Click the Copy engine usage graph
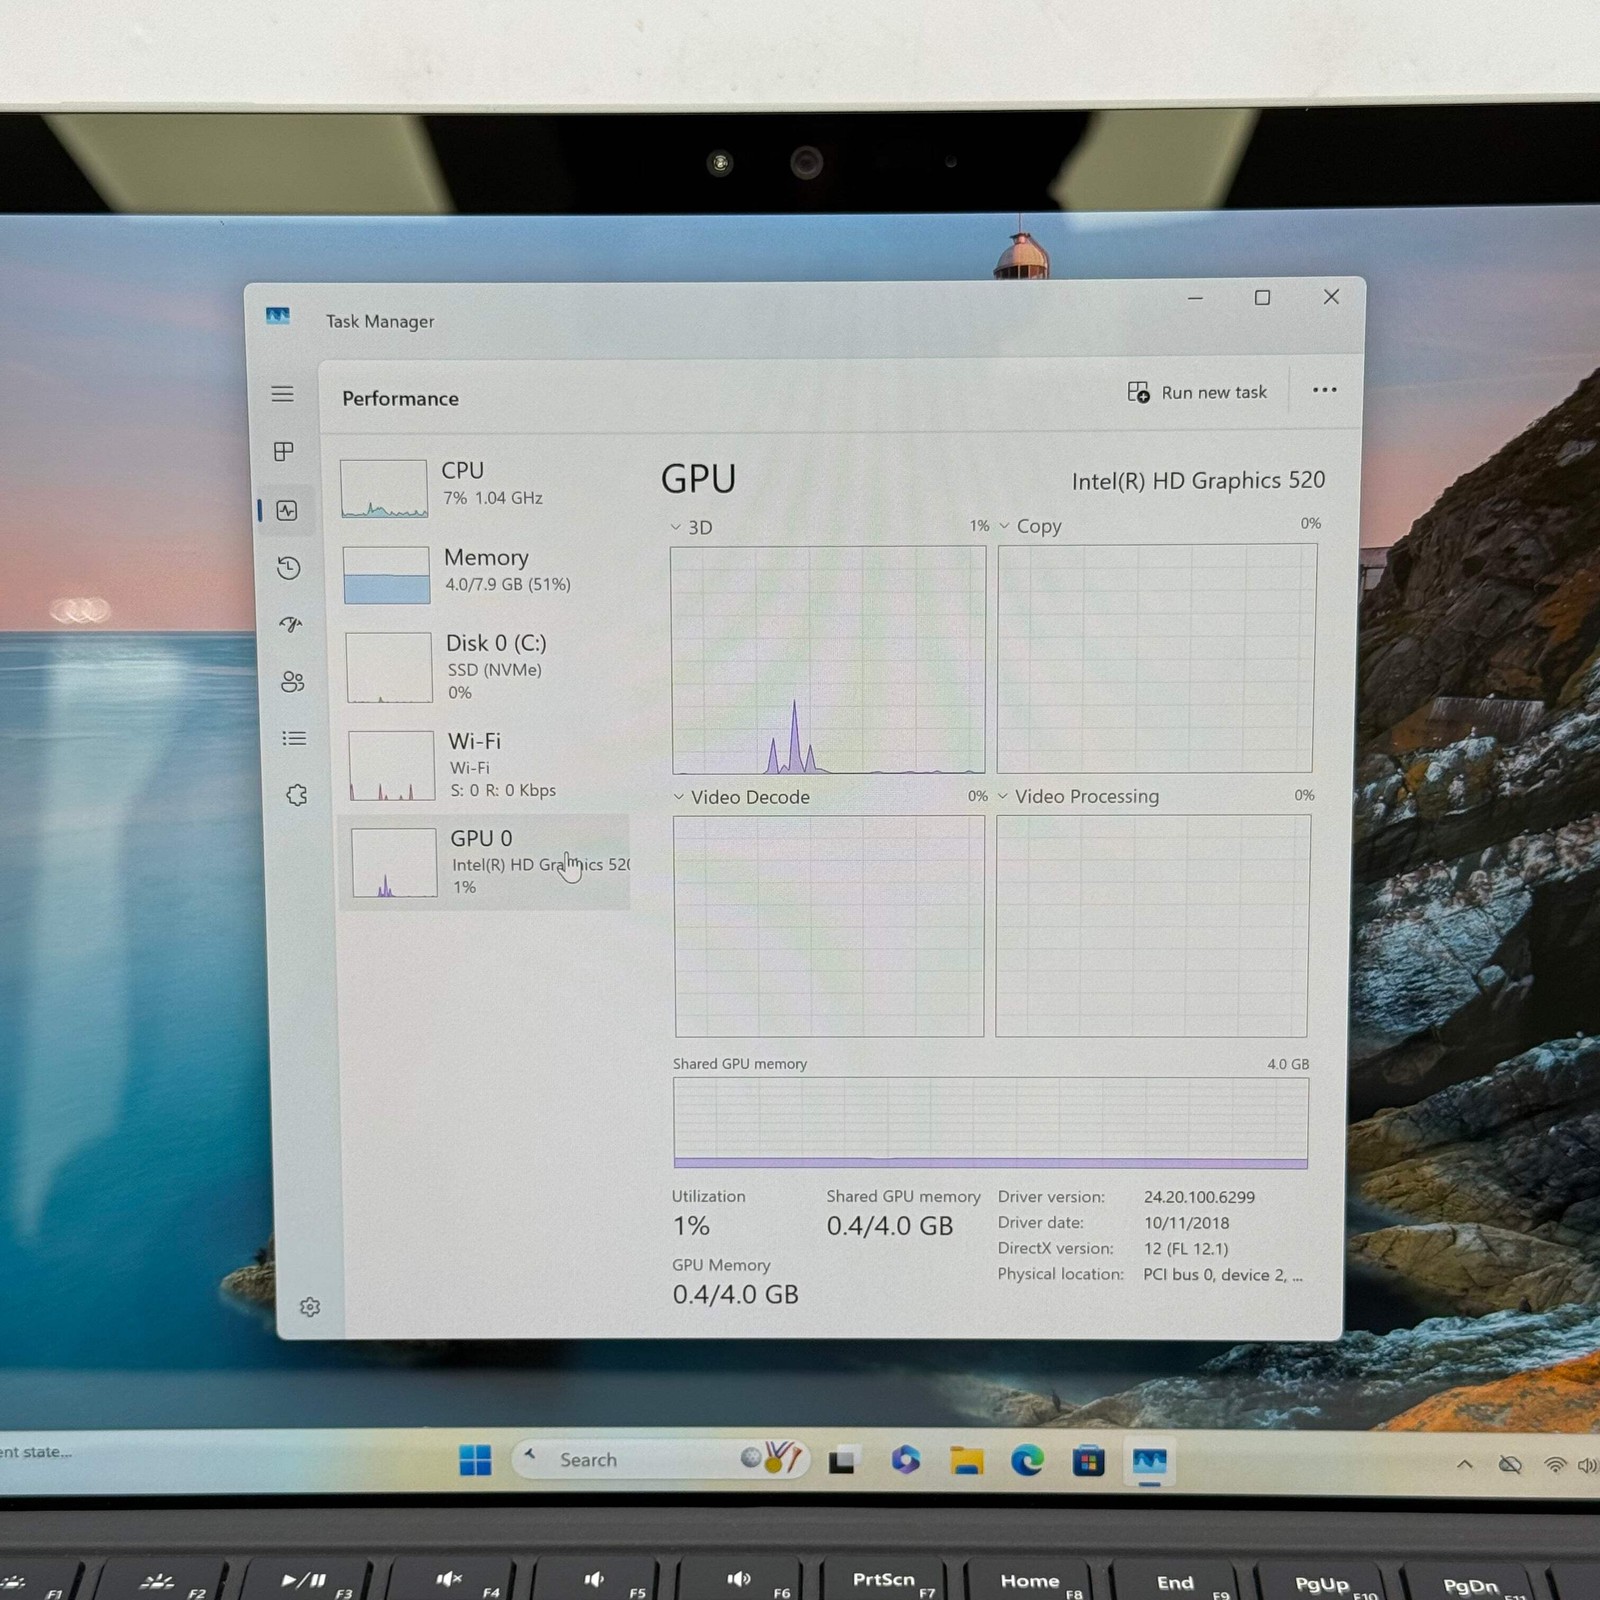This screenshot has width=1600, height=1600. click(x=1156, y=658)
